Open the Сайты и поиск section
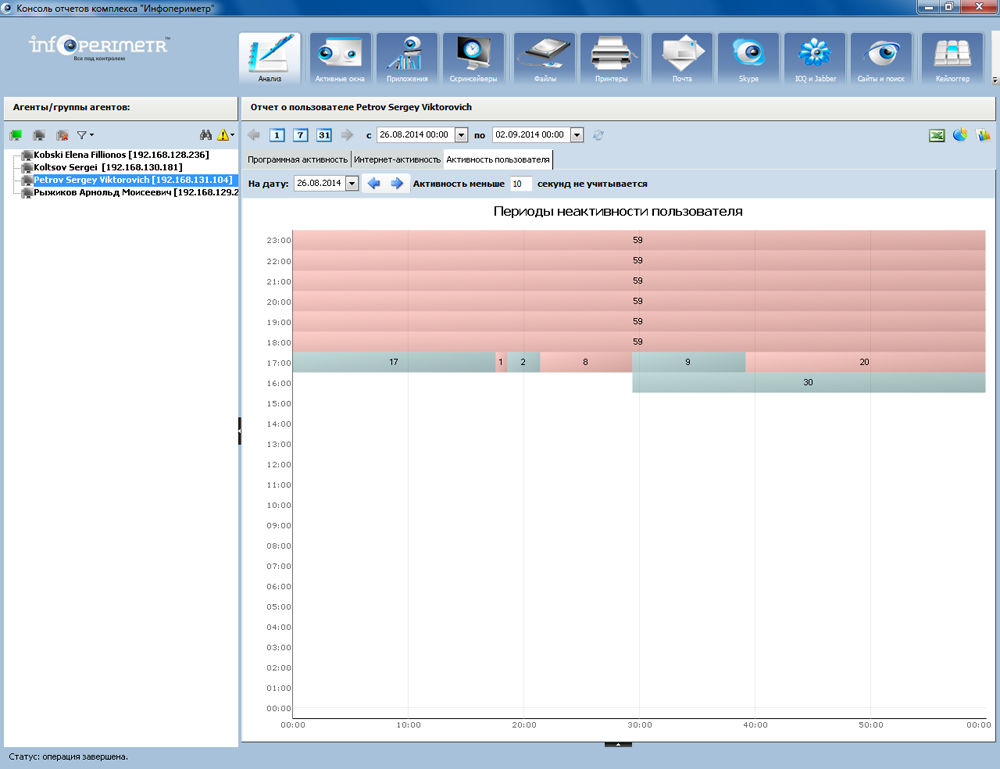1000x769 pixels. (x=881, y=58)
